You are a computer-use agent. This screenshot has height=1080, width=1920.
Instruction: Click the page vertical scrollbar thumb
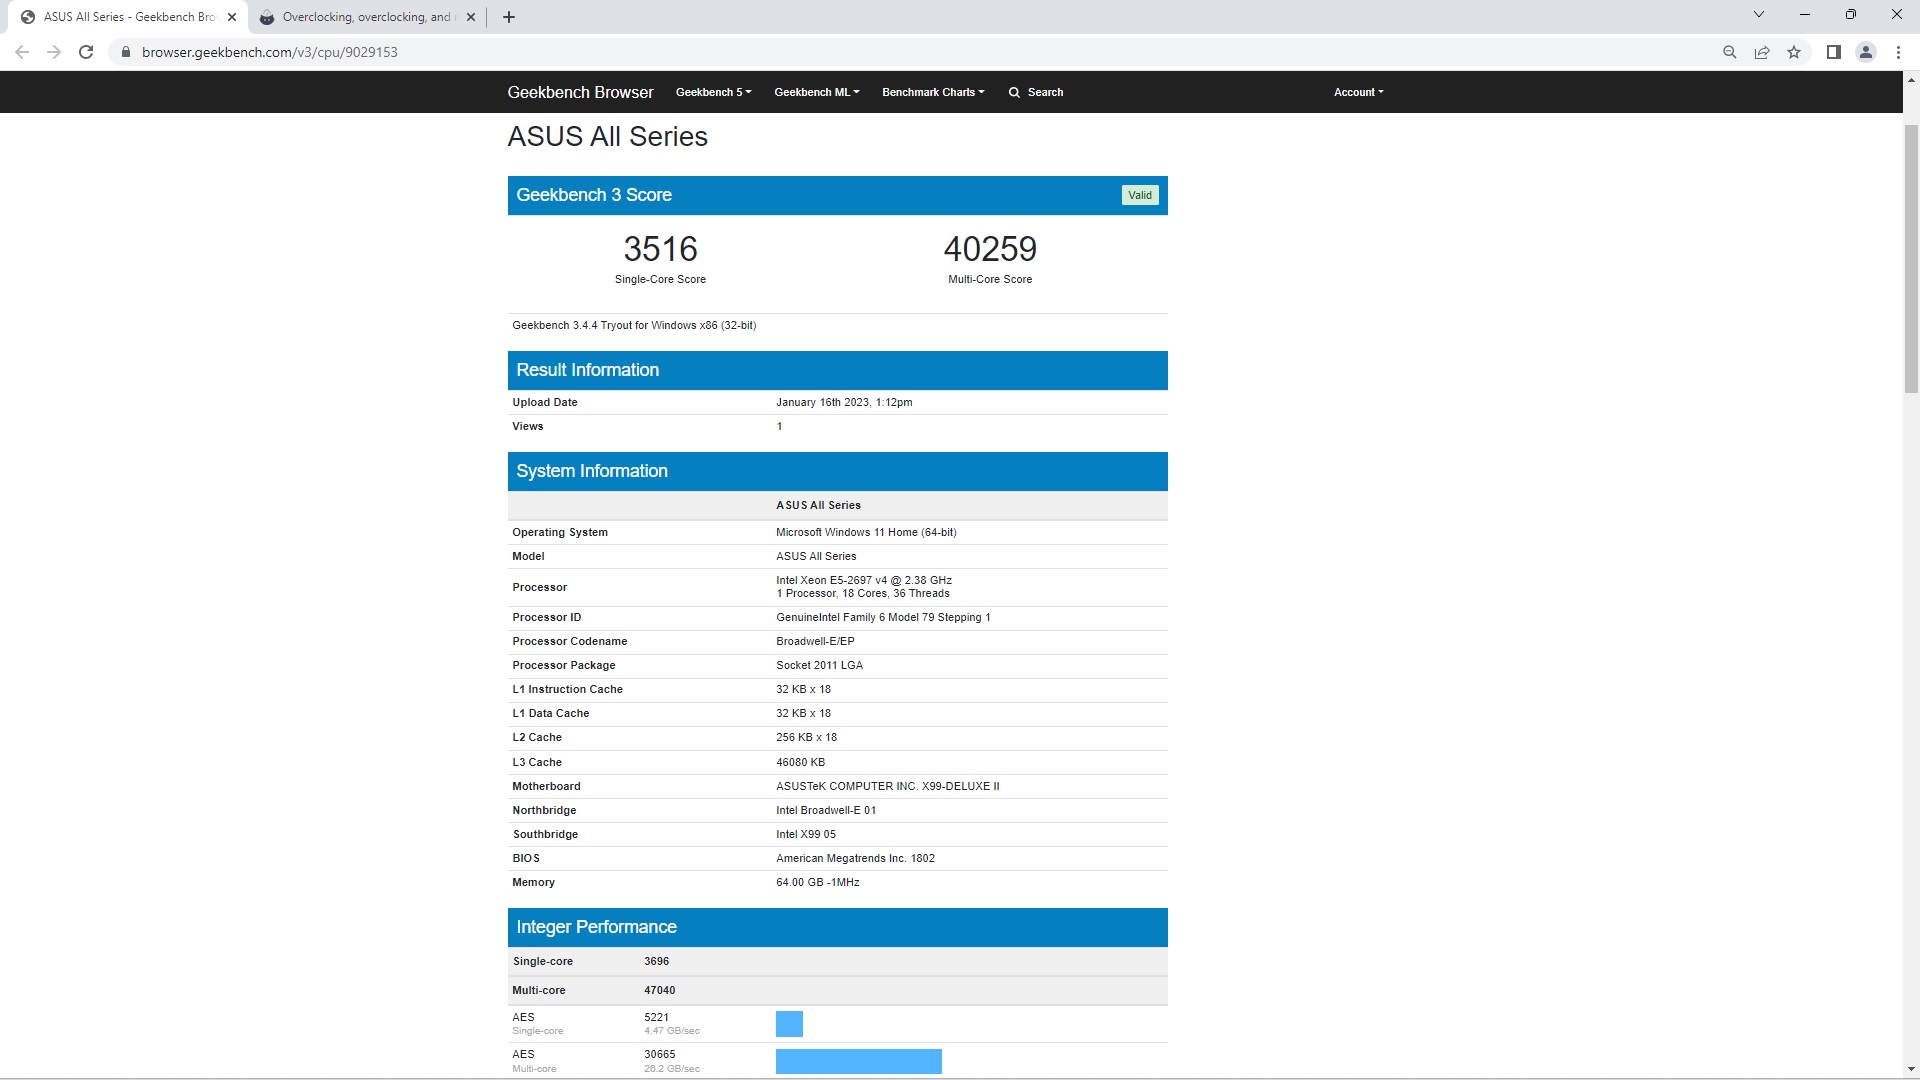click(x=1911, y=258)
